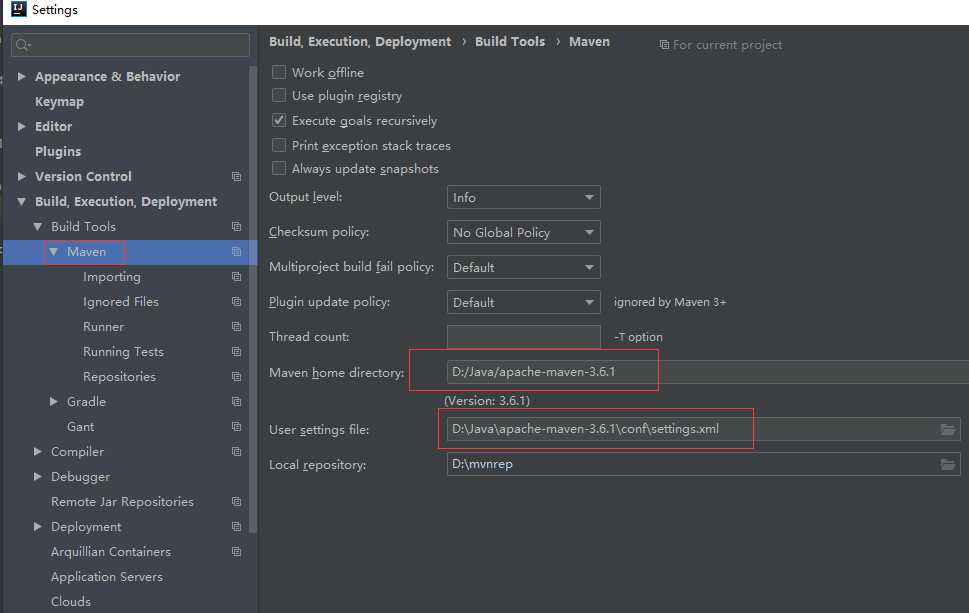Click the browse folder icon for User settings file

[947, 430]
